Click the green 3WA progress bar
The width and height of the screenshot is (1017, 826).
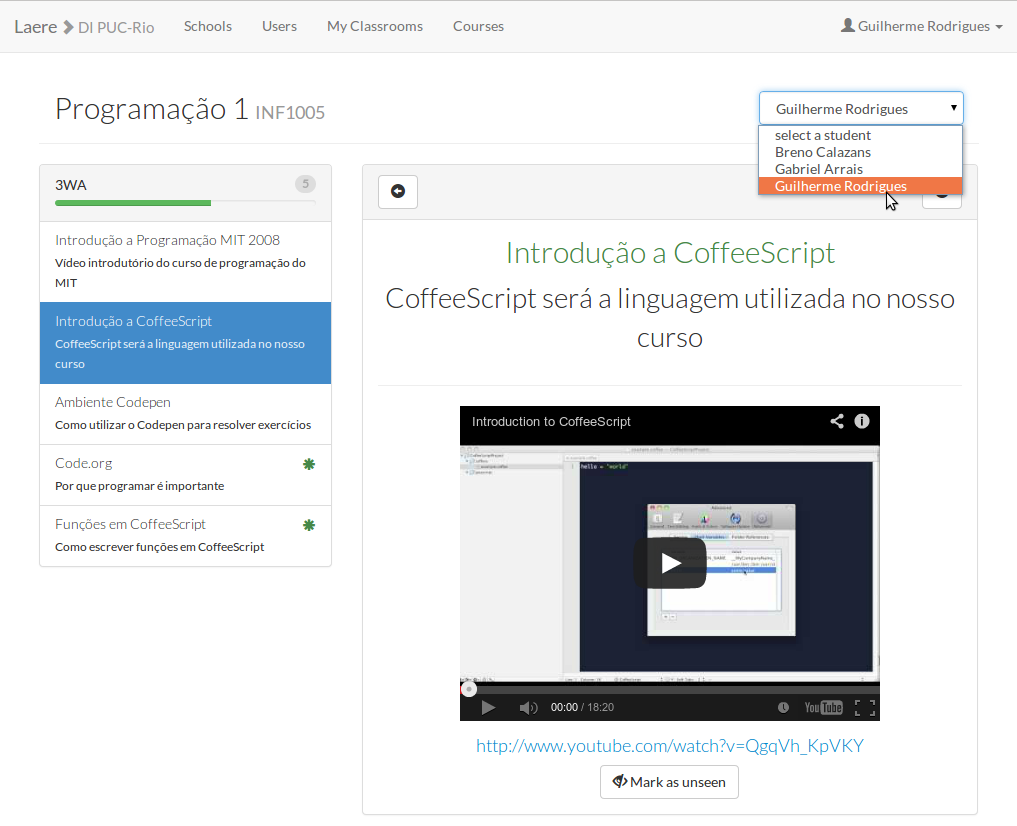click(133, 203)
